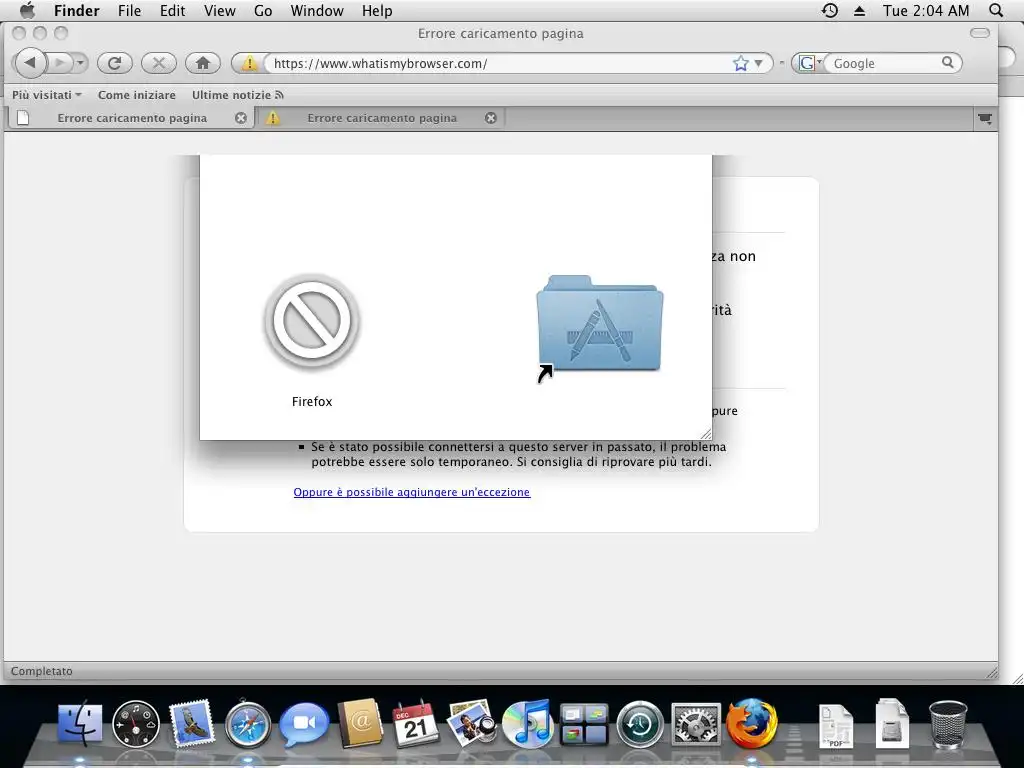
Task: Open the Go menu
Action: [263, 10]
